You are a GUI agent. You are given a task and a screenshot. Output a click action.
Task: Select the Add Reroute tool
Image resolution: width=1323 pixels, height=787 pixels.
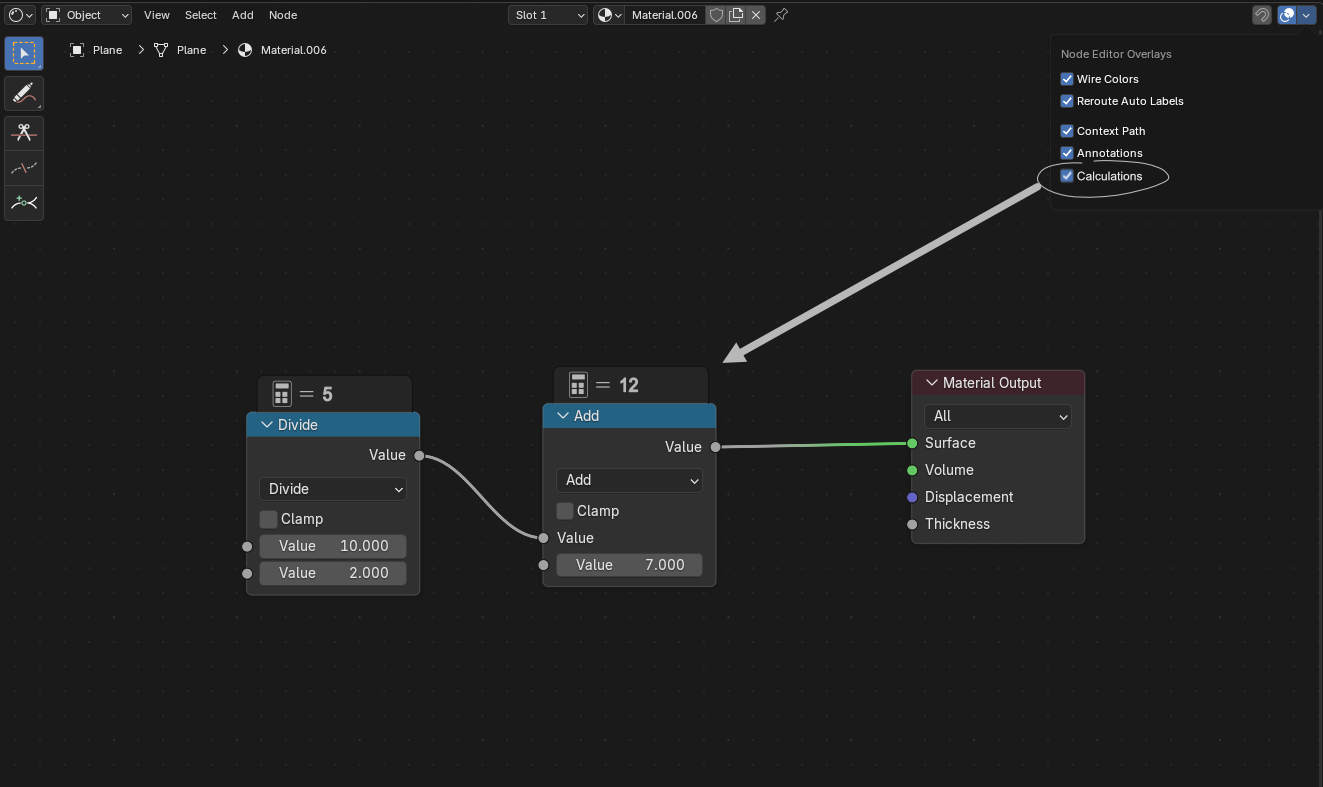point(24,203)
